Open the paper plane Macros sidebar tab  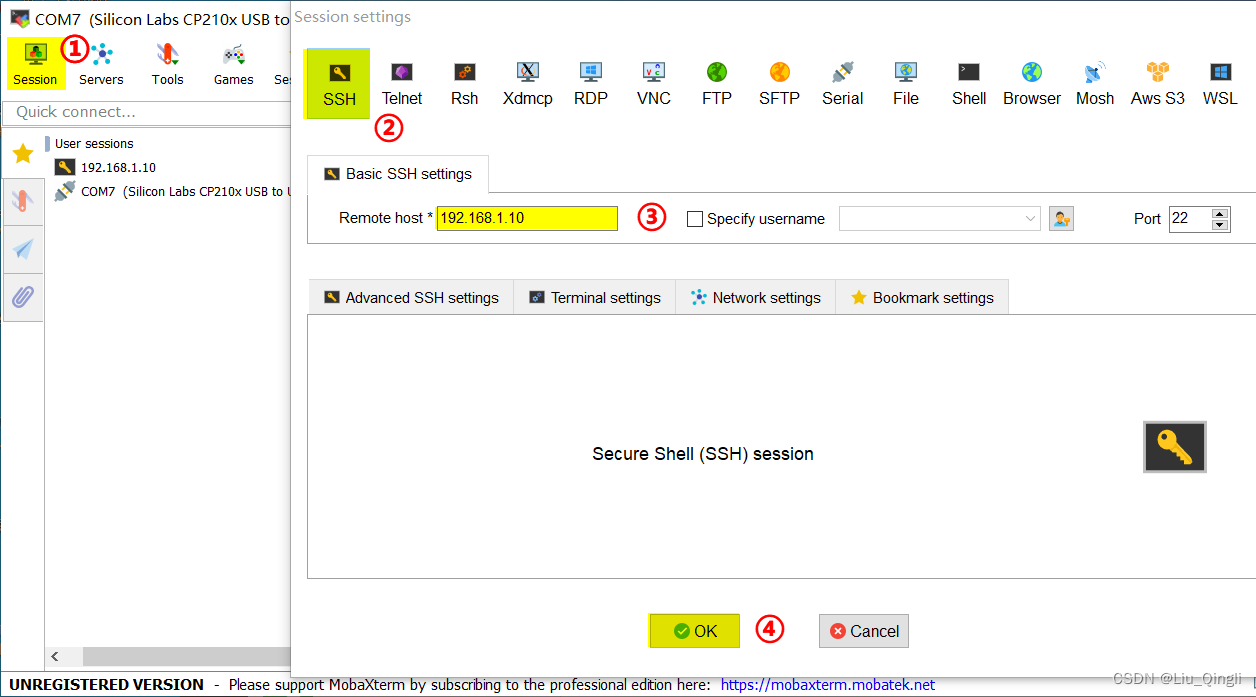tap(22, 248)
